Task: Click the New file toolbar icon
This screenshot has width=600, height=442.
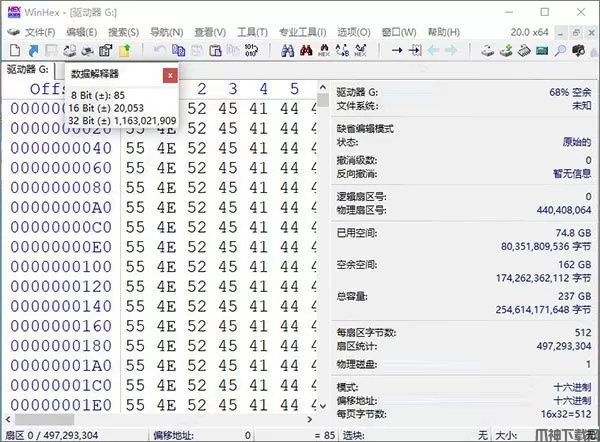Action: point(13,50)
